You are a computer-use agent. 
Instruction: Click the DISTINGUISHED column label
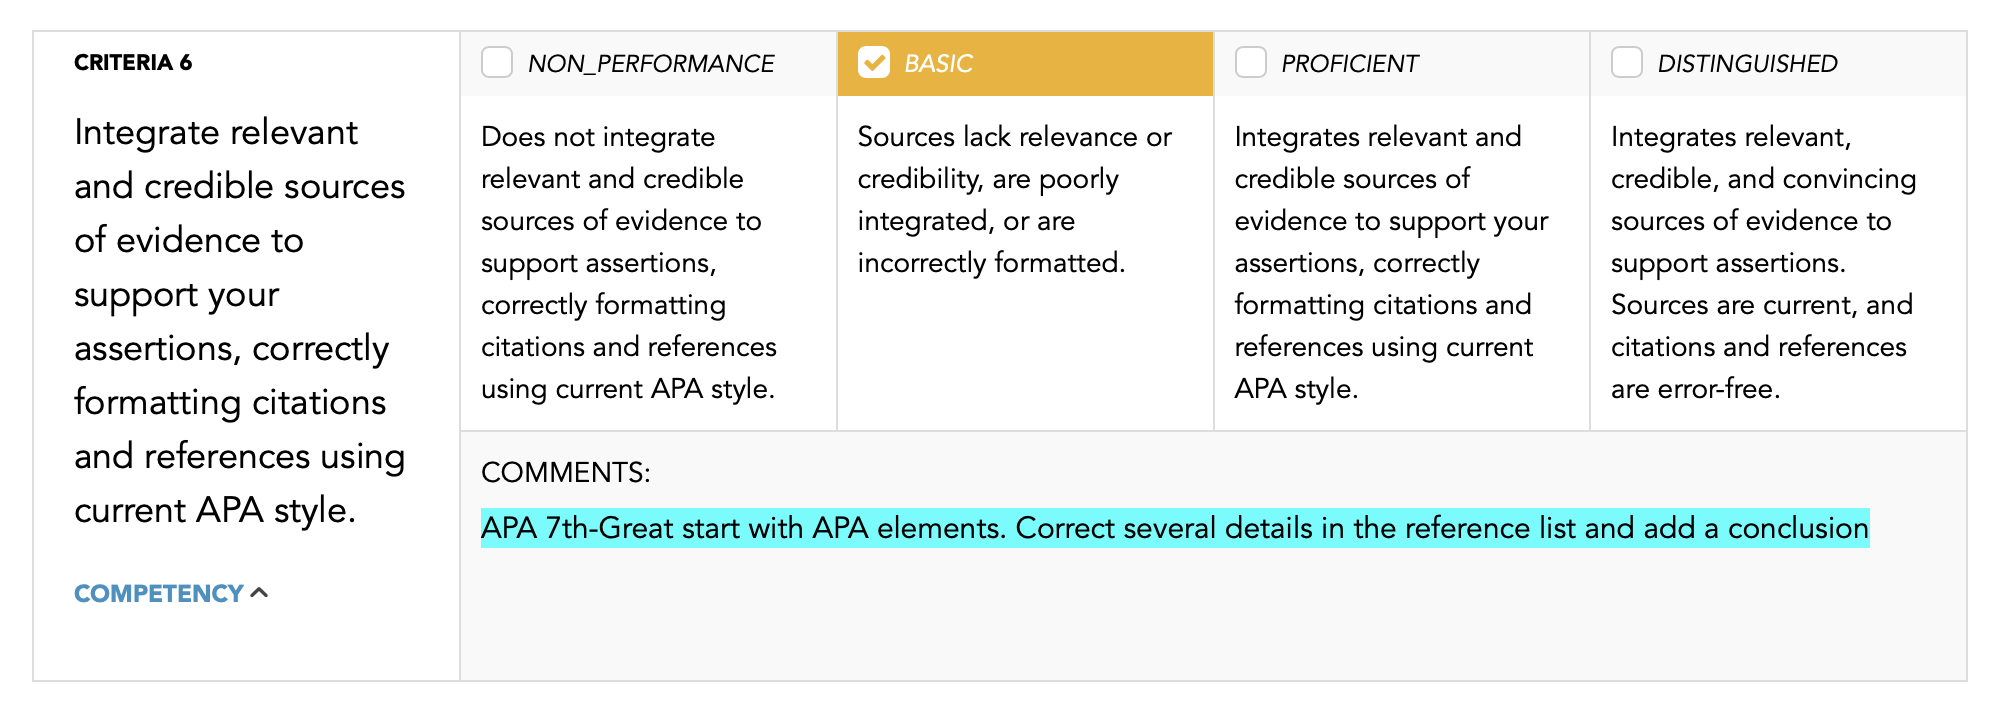pyautogui.click(x=1747, y=64)
